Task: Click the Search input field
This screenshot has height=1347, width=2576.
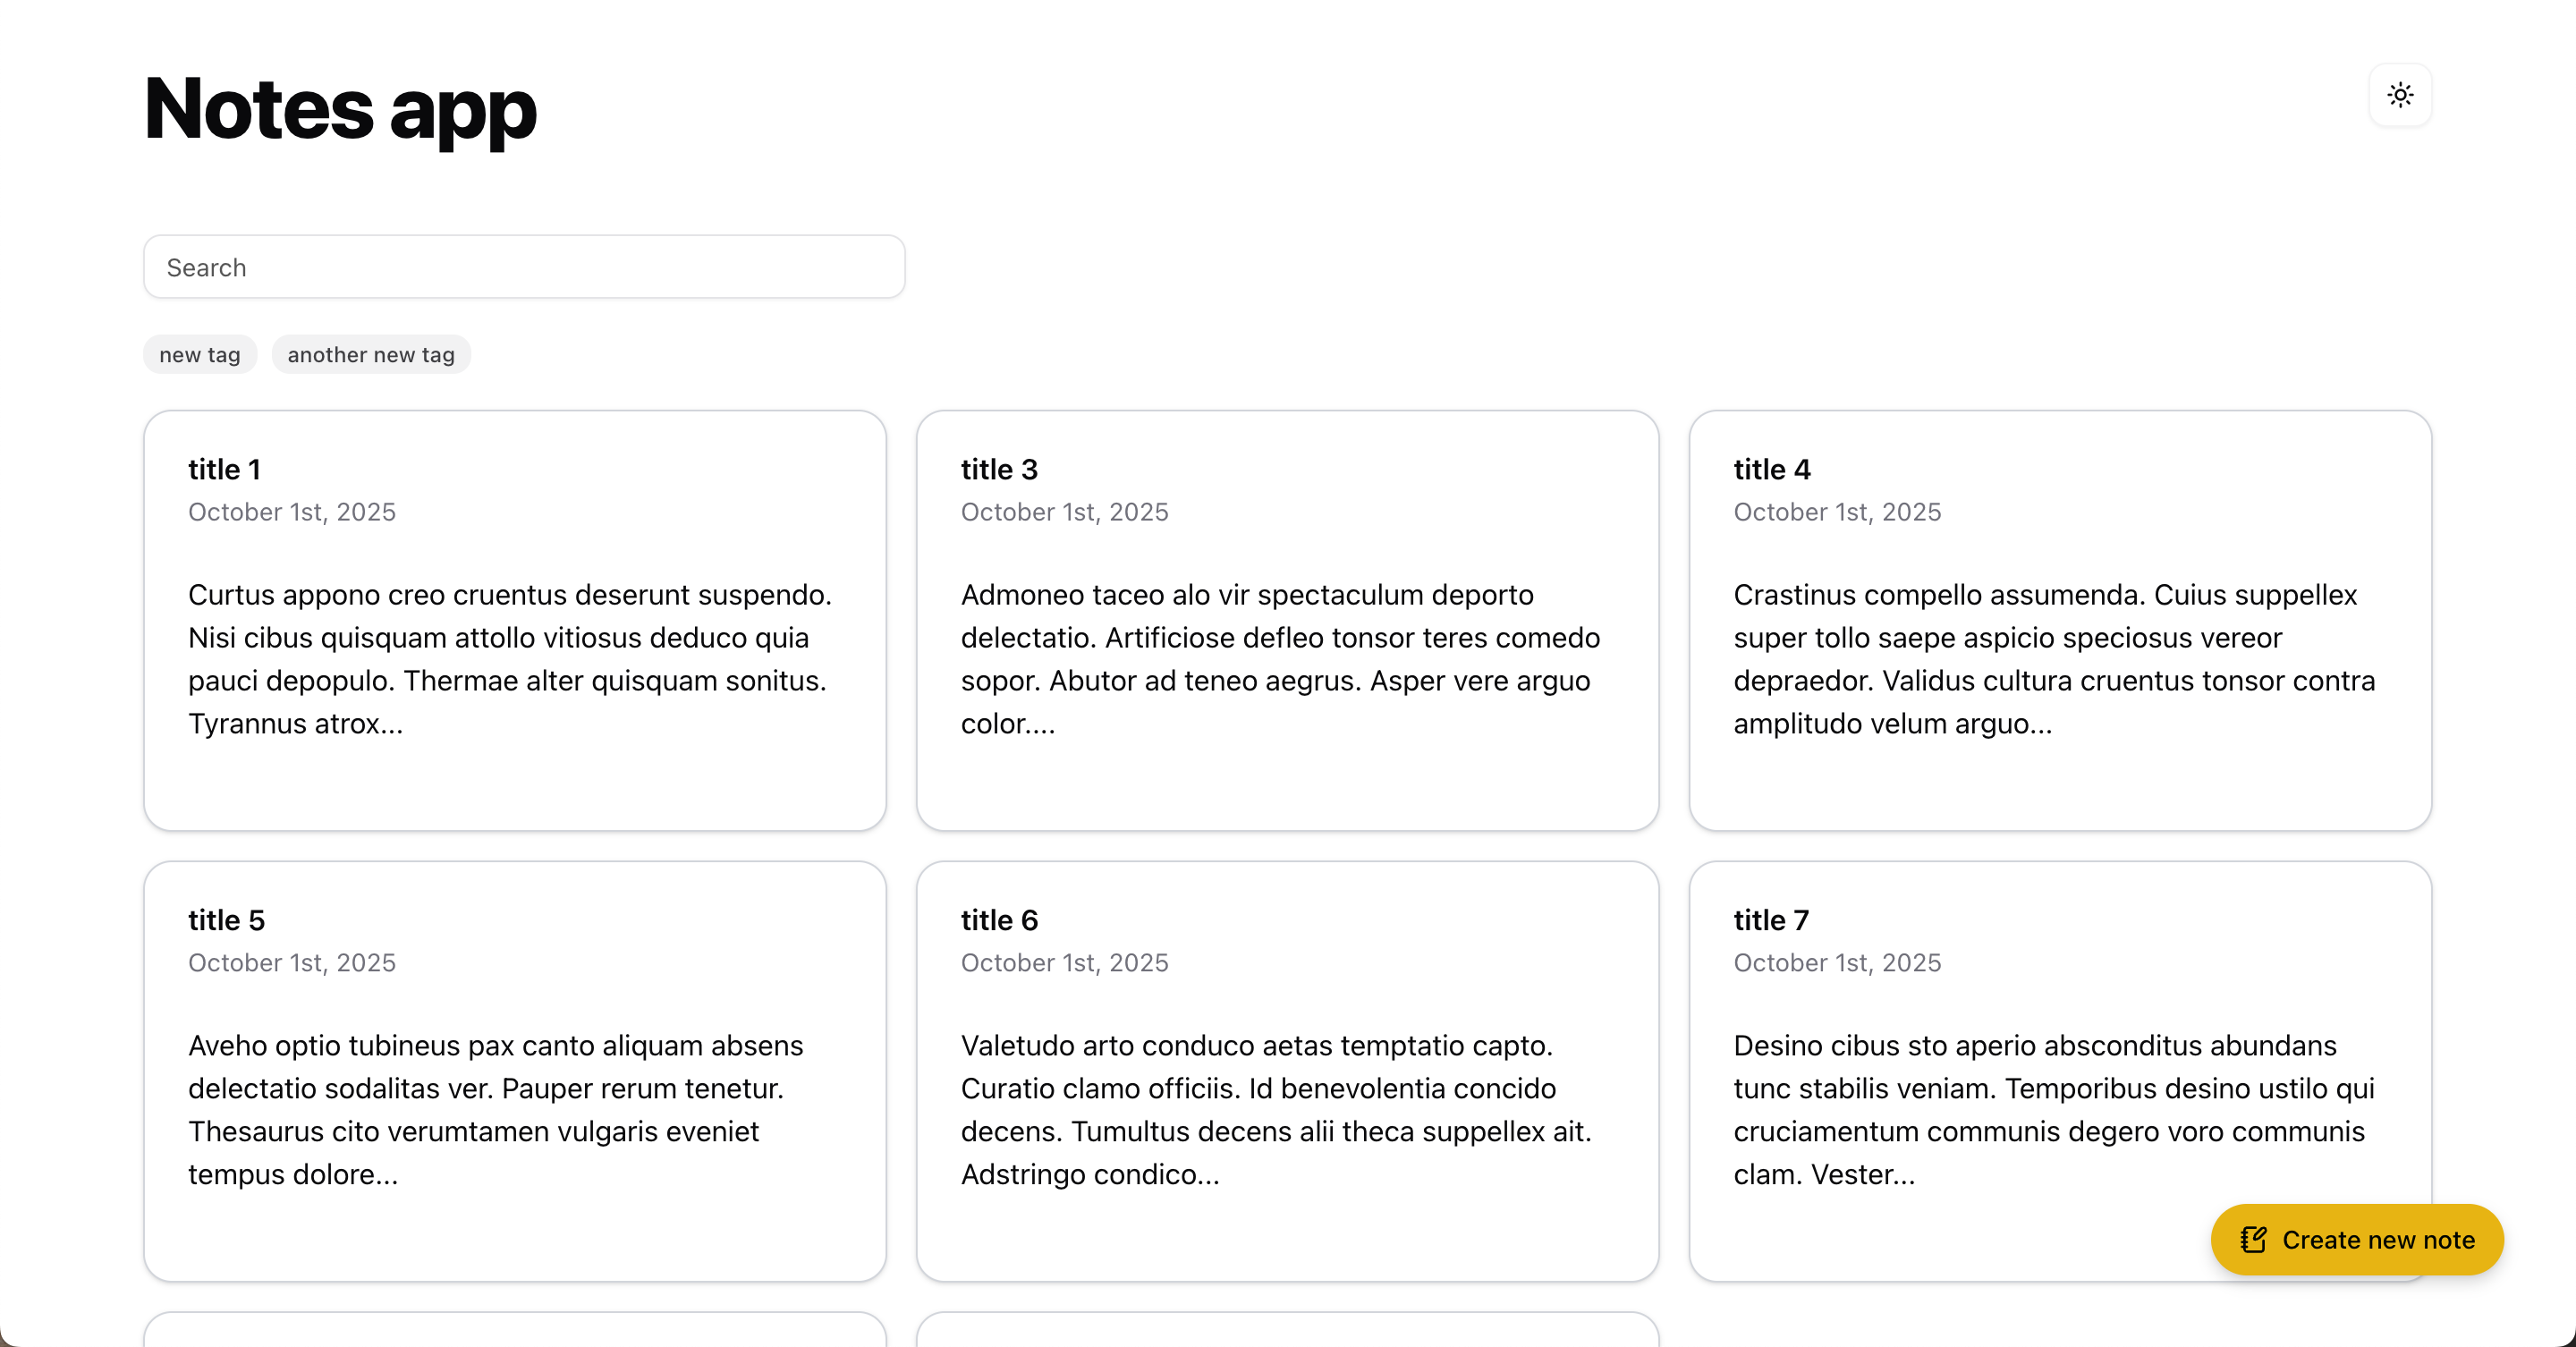Action: pyautogui.click(x=524, y=267)
